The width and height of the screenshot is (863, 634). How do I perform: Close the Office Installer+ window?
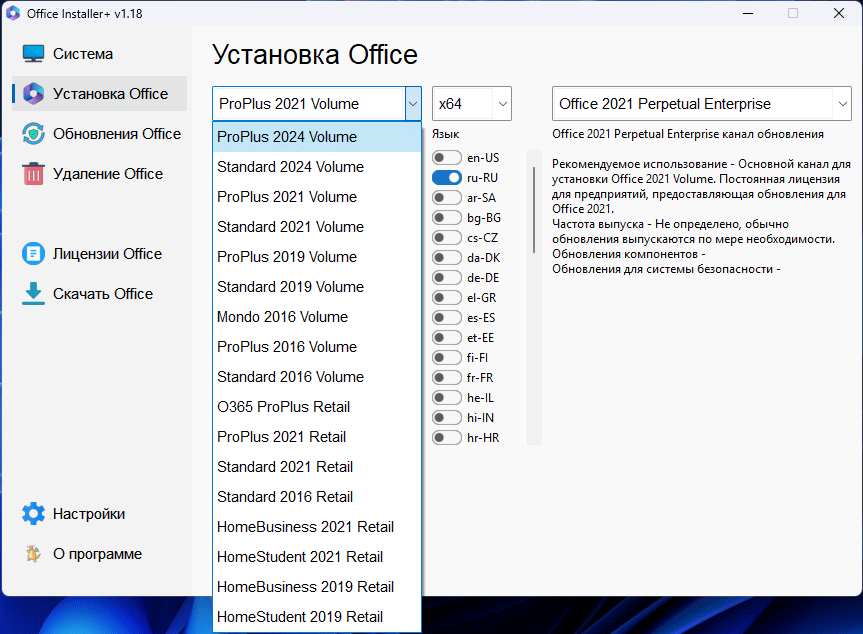pos(839,13)
